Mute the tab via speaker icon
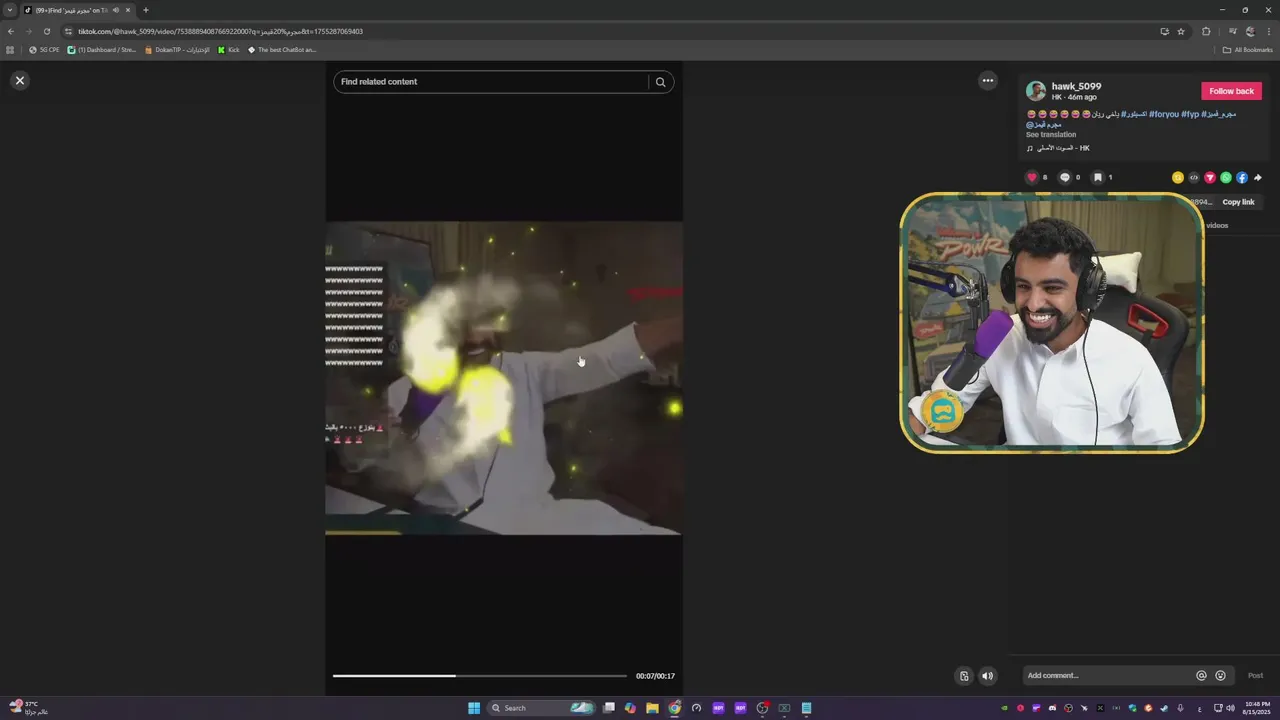Image resolution: width=1280 pixels, height=720 pixels. pos(116,10)
